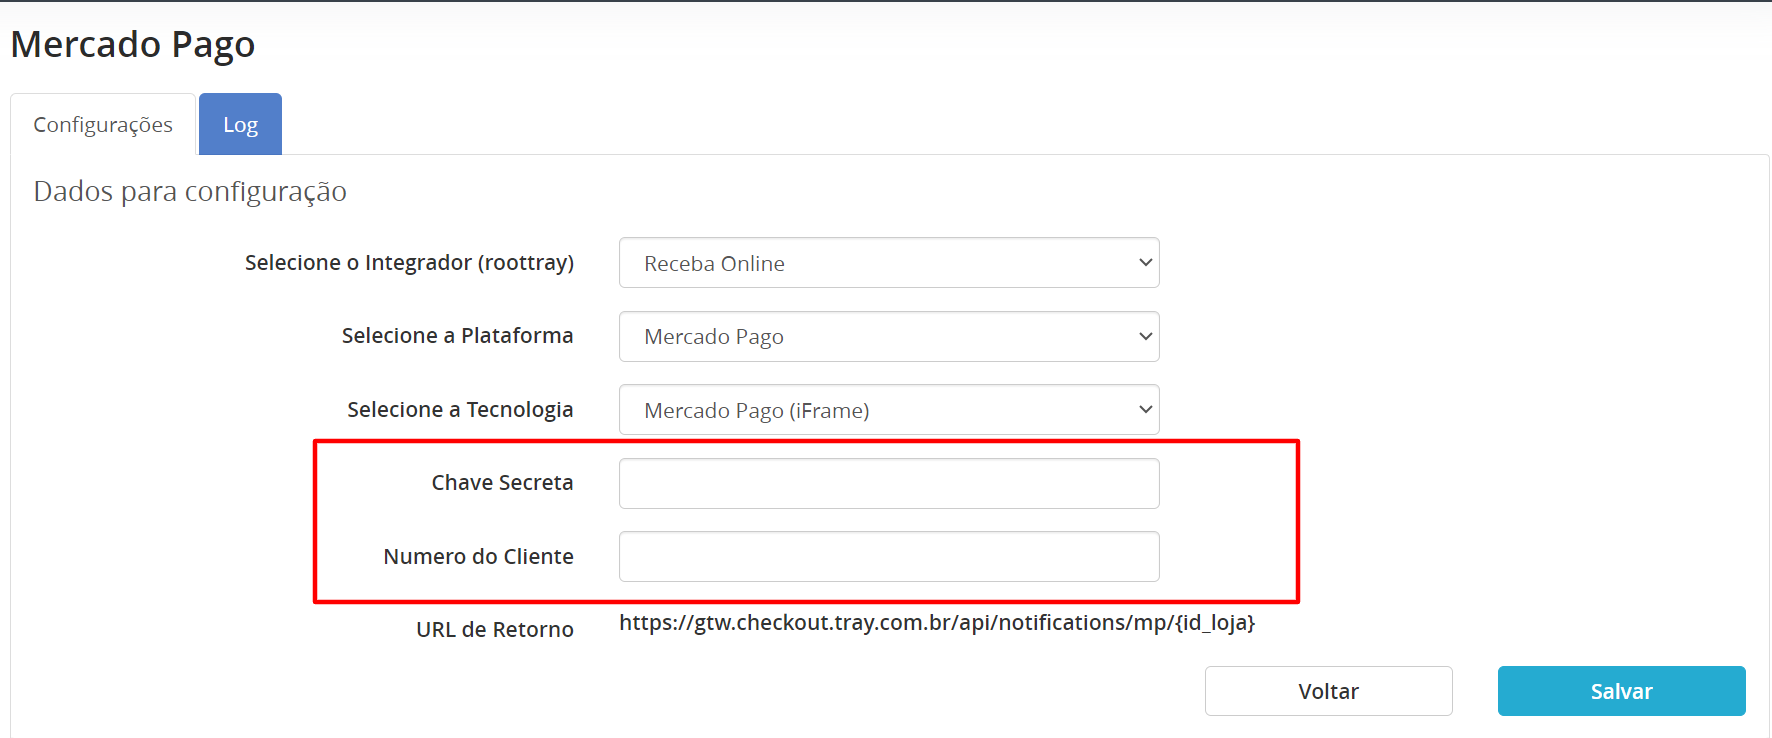Click the URL de Retorno label
Image resolution: width=1772 pixels, height=738 pixels.
pyautogui.click(x=495, y=629)
